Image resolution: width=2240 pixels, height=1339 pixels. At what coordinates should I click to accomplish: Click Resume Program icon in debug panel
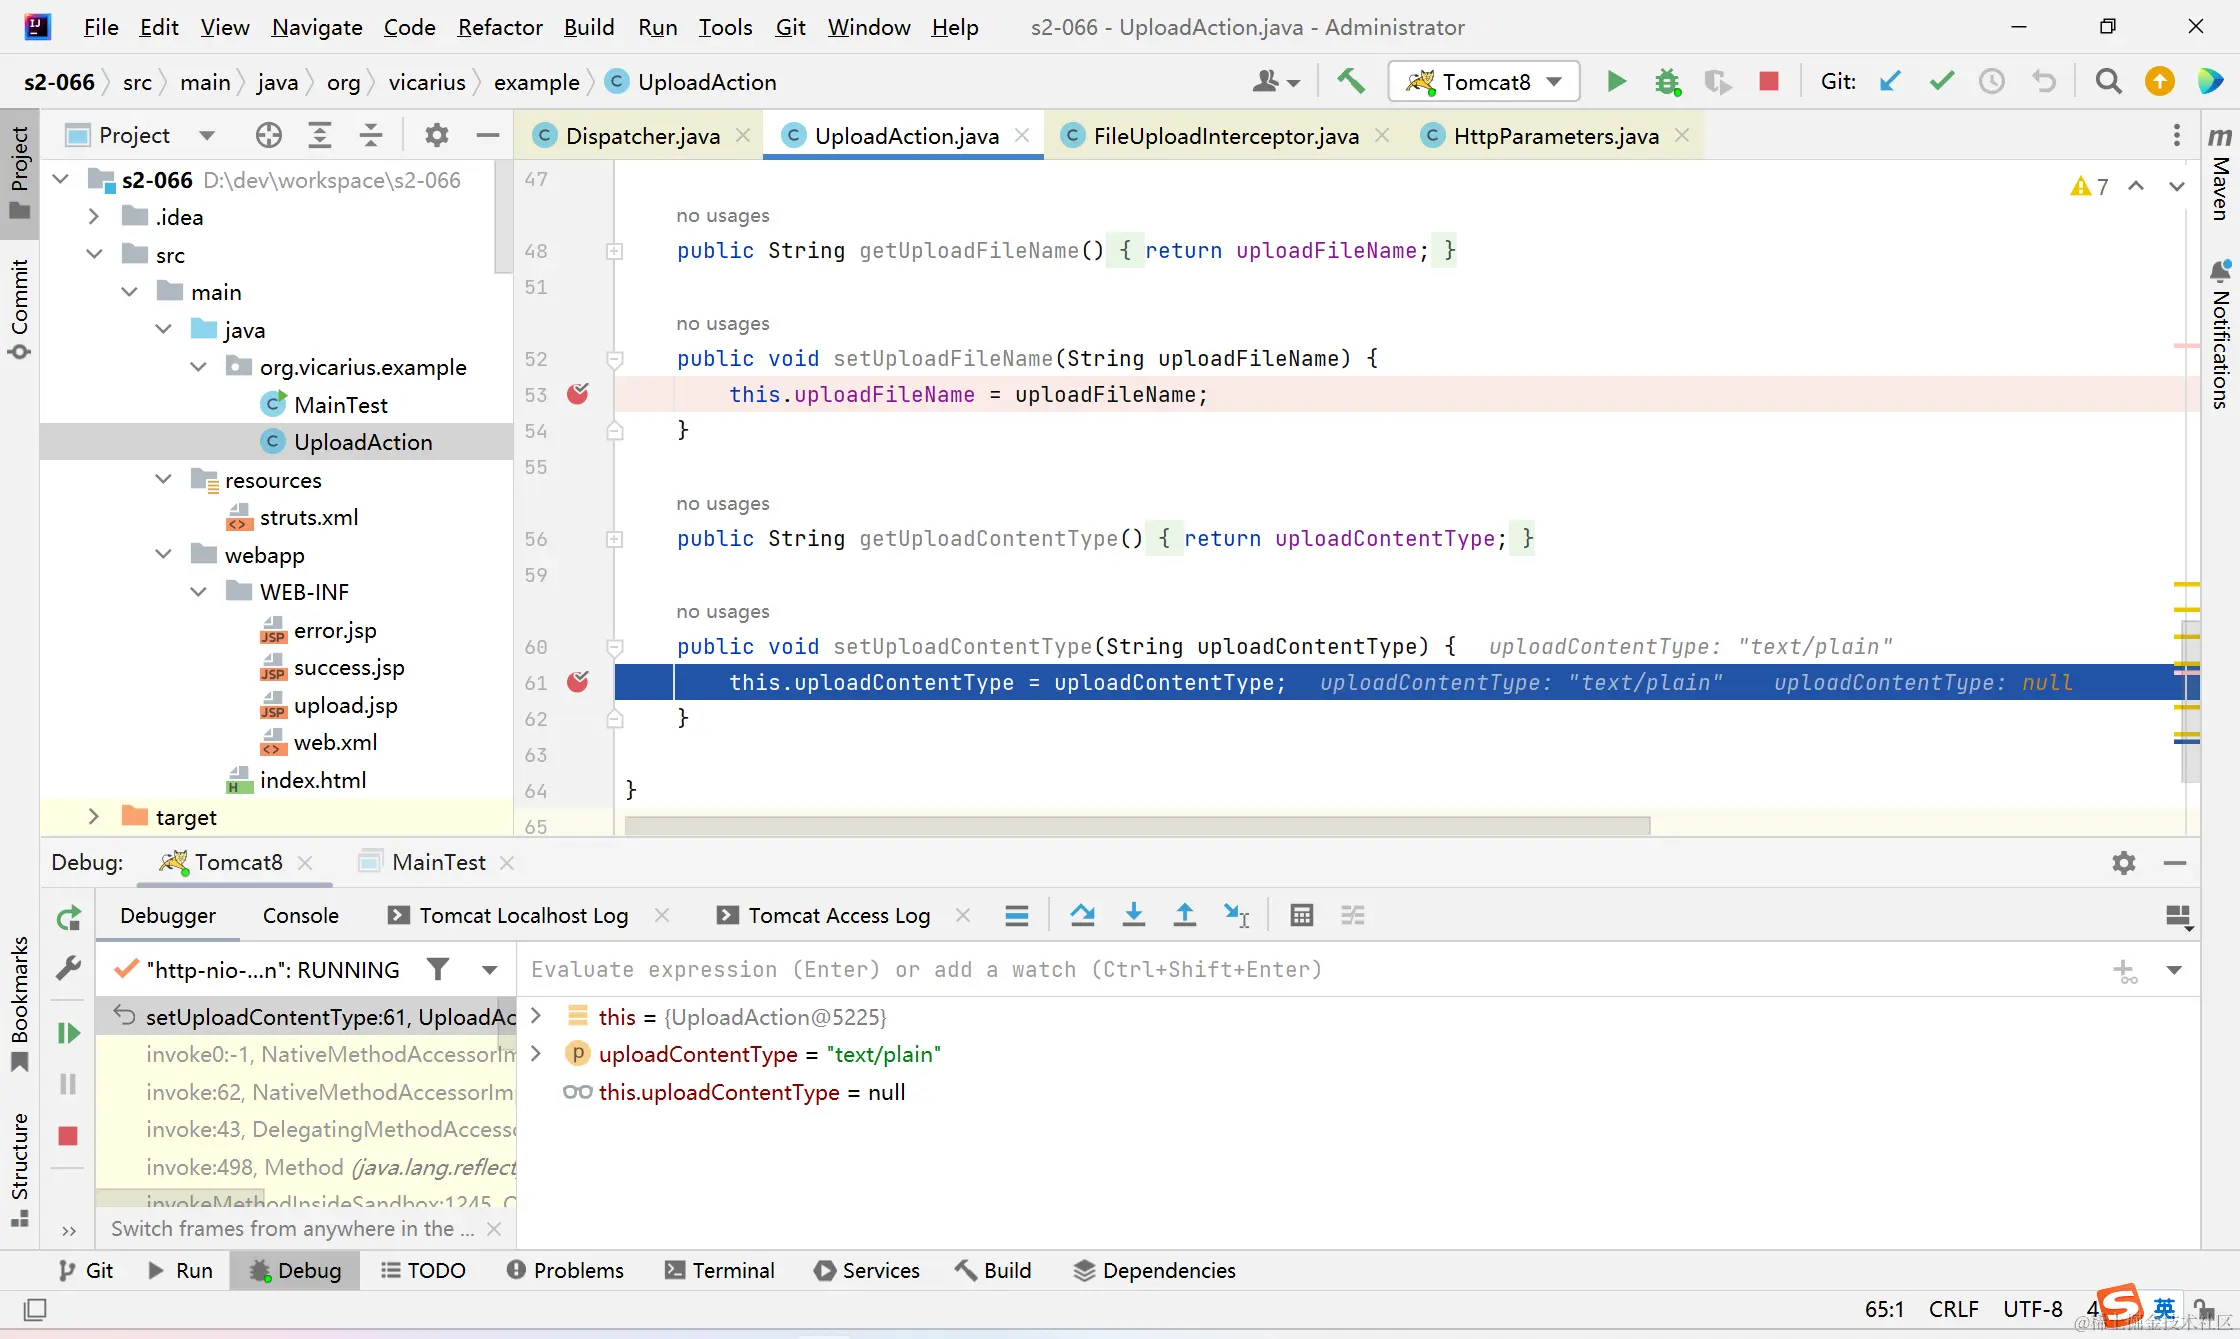tap(68, 1033)
